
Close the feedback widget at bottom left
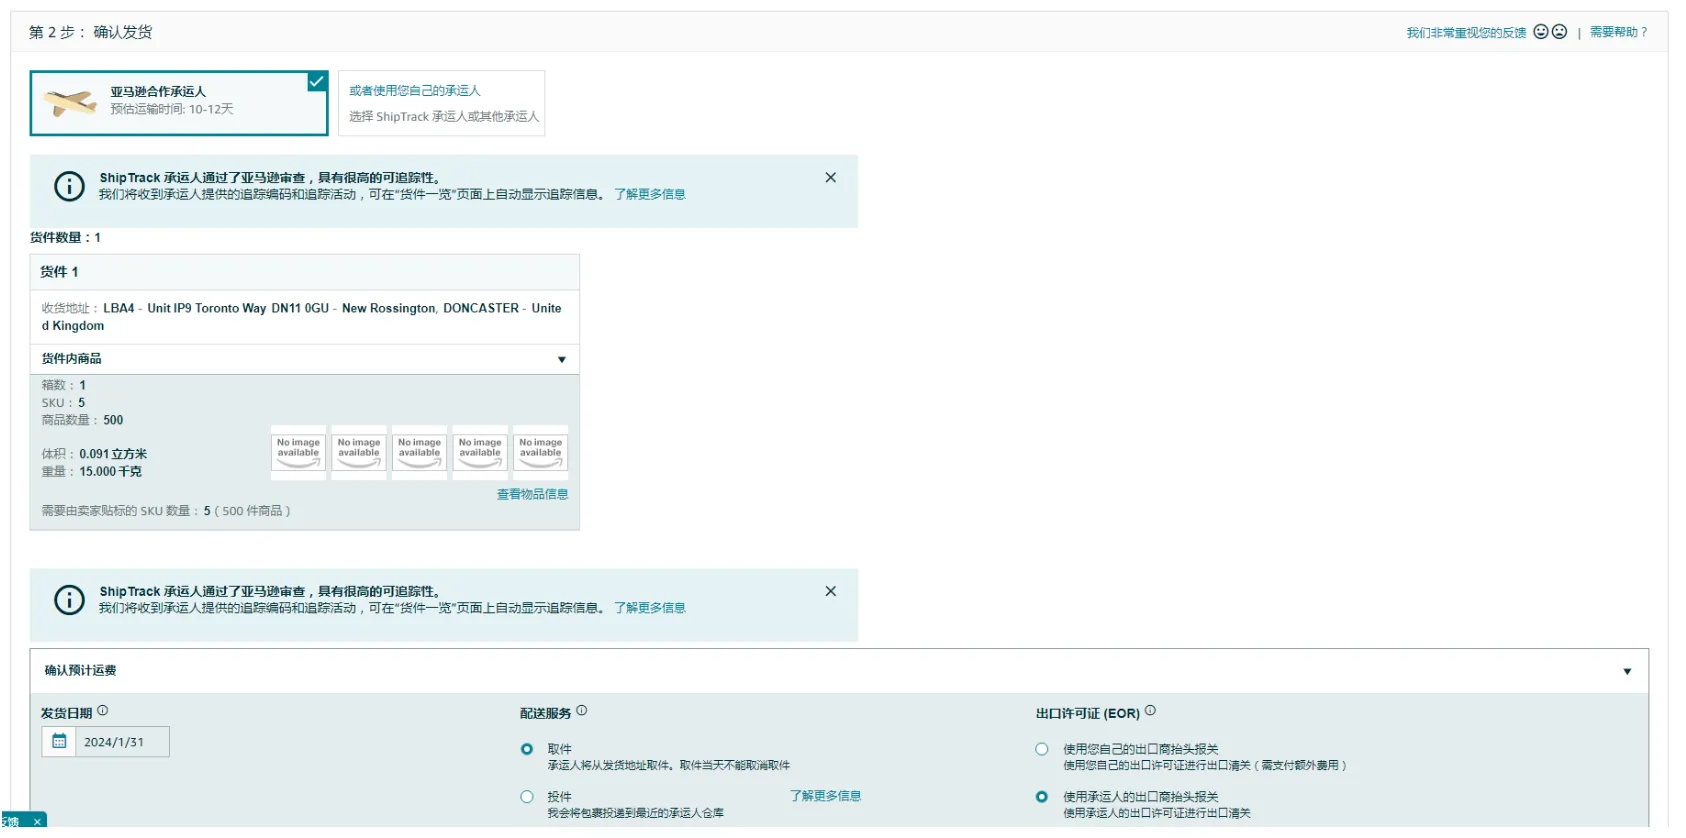click(37, 822)
